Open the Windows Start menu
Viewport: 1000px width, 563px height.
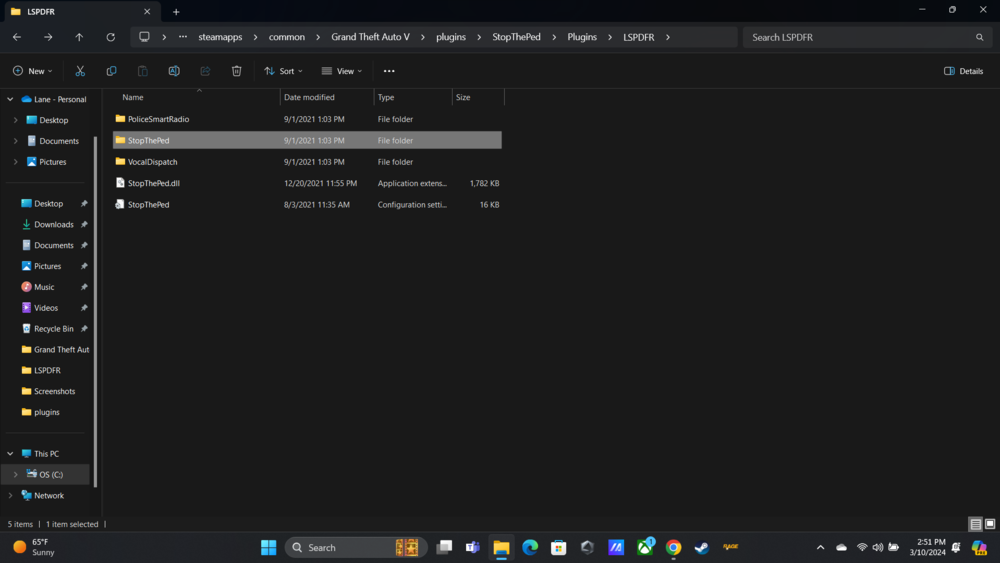click(268, 547)
